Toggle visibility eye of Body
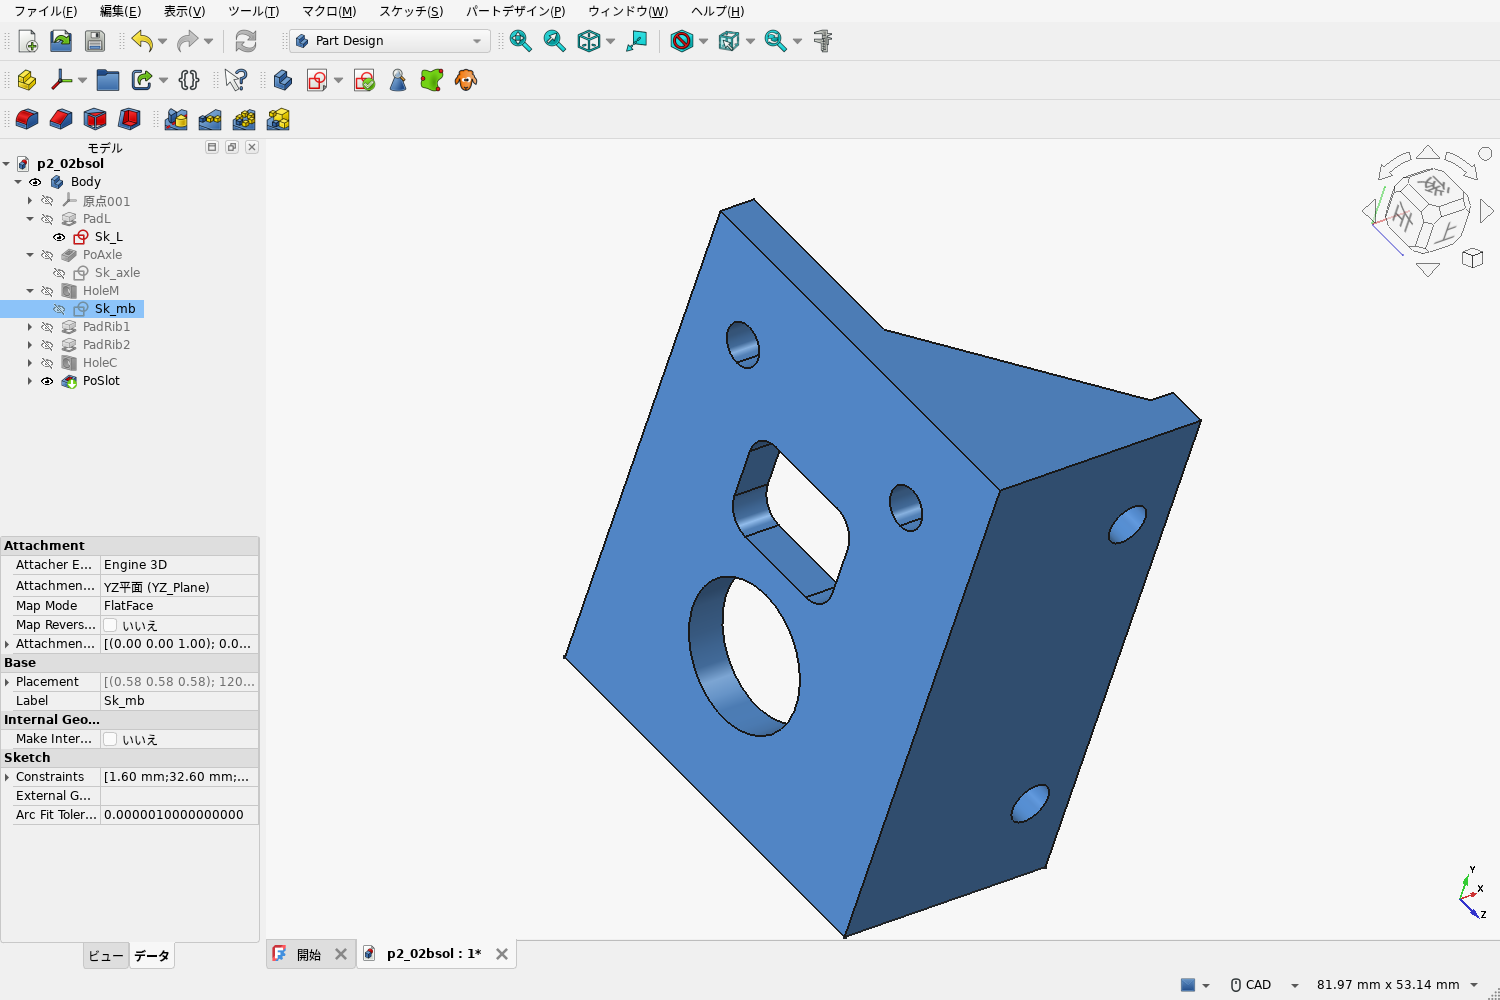Viewport: 1500px width, 1000px height. point(35,182)
